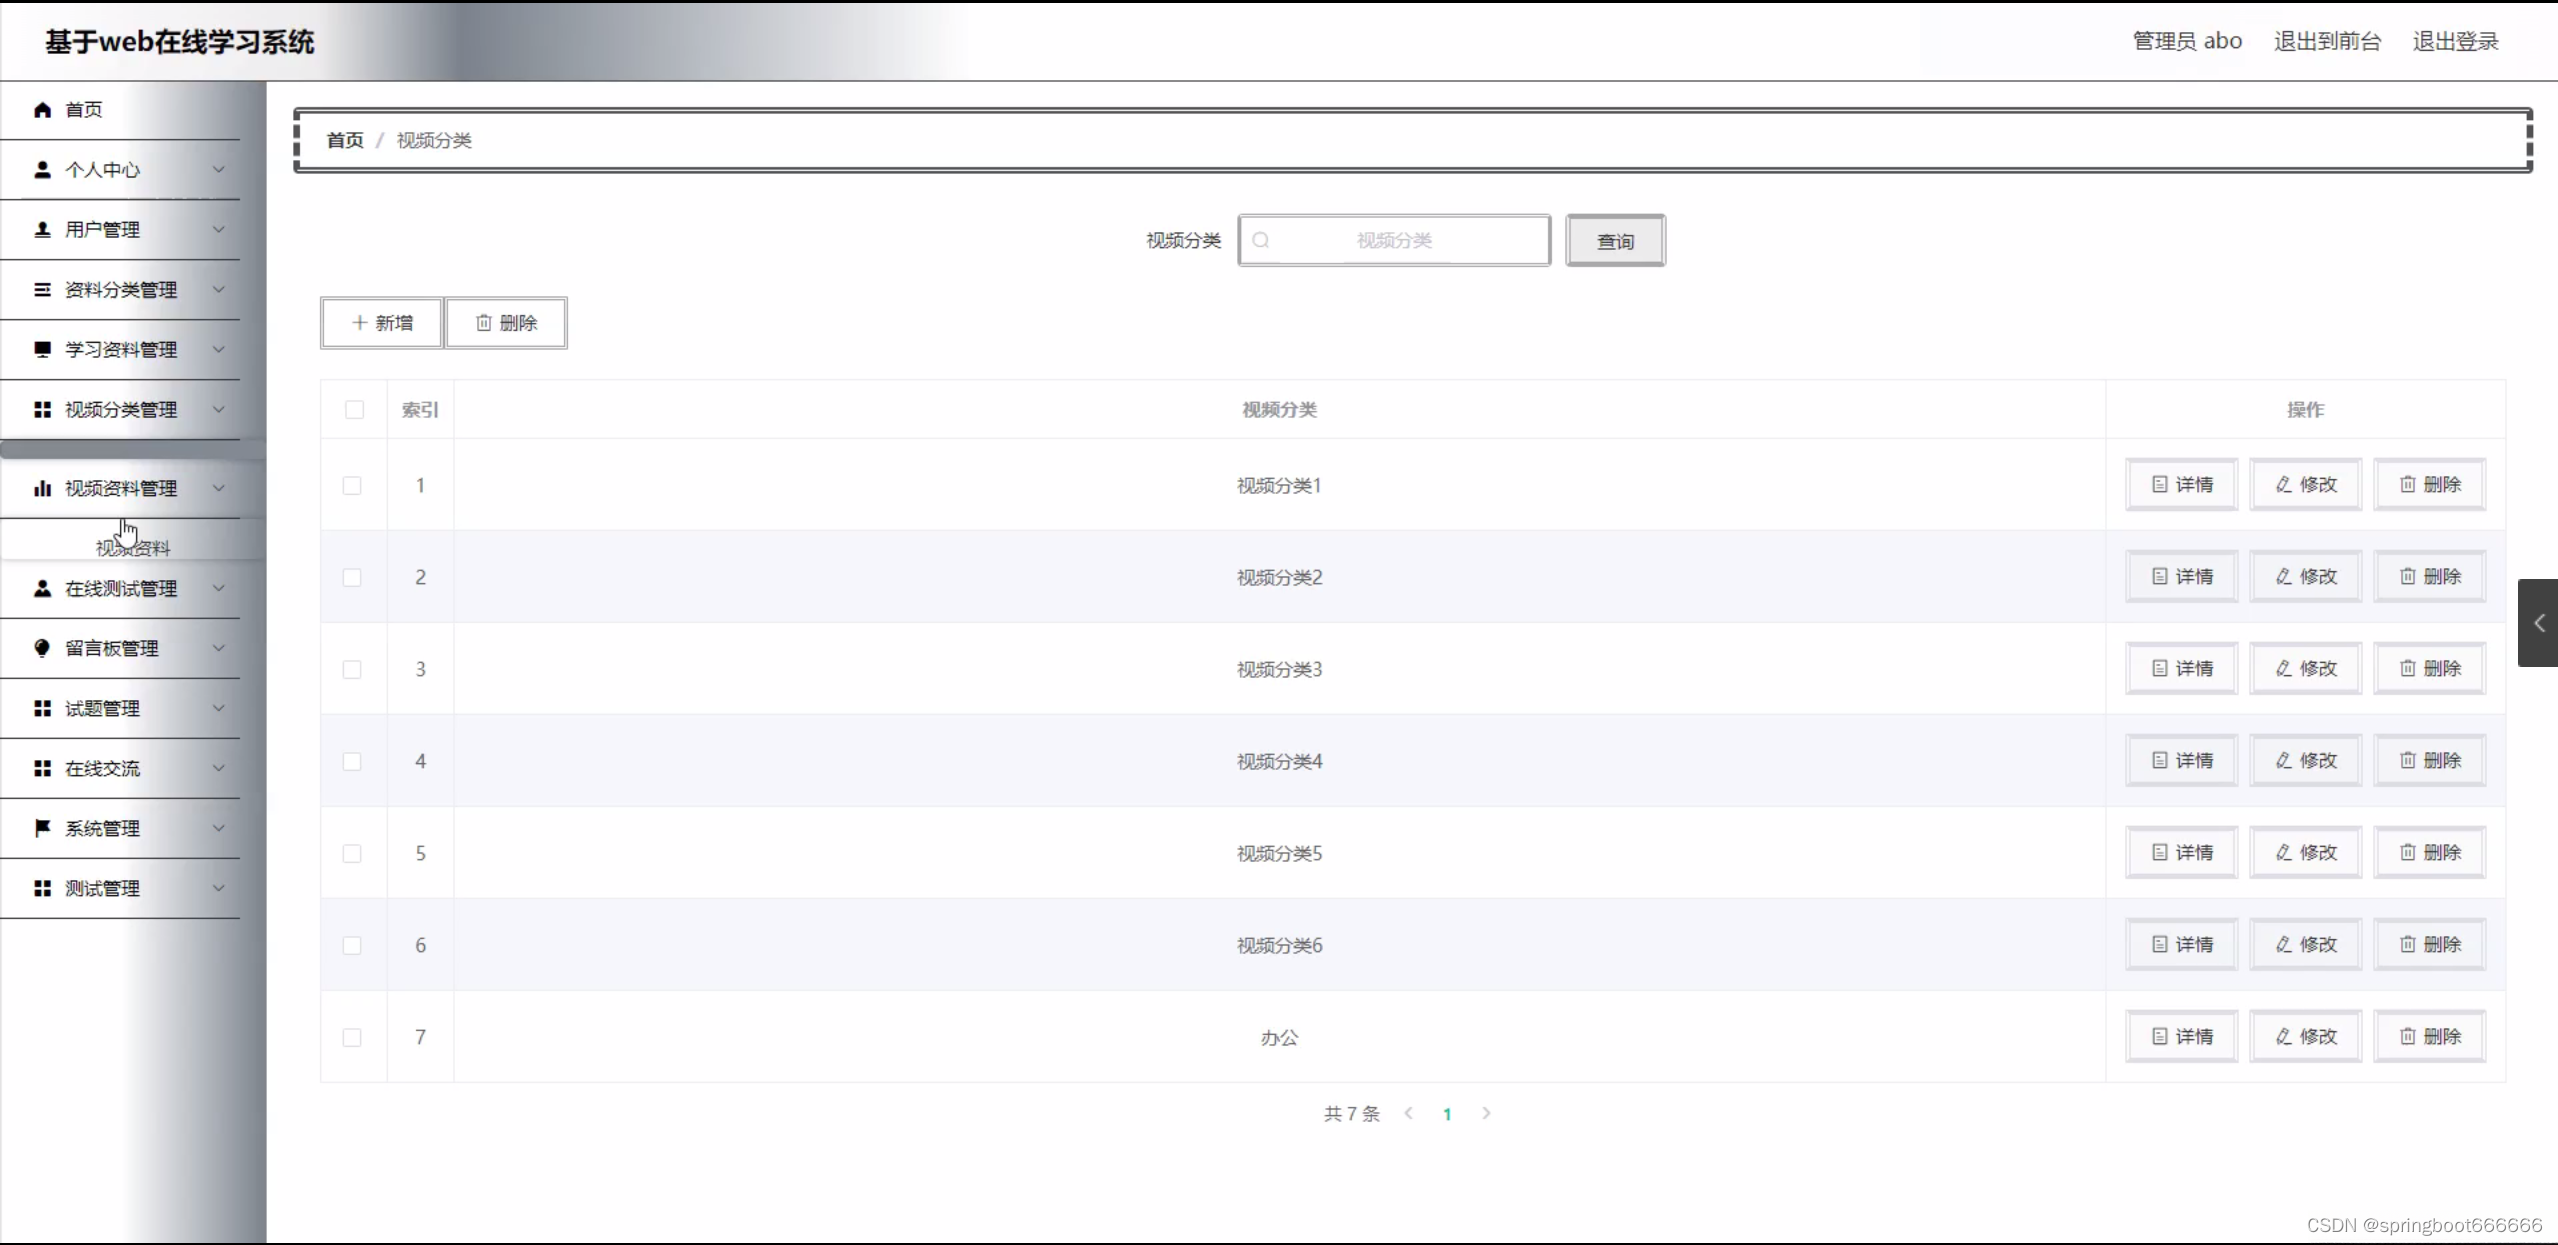Screen dimensions: 2558x1245
Task: Toggle the select-all checkbox in table header
Action: point(354,410)
